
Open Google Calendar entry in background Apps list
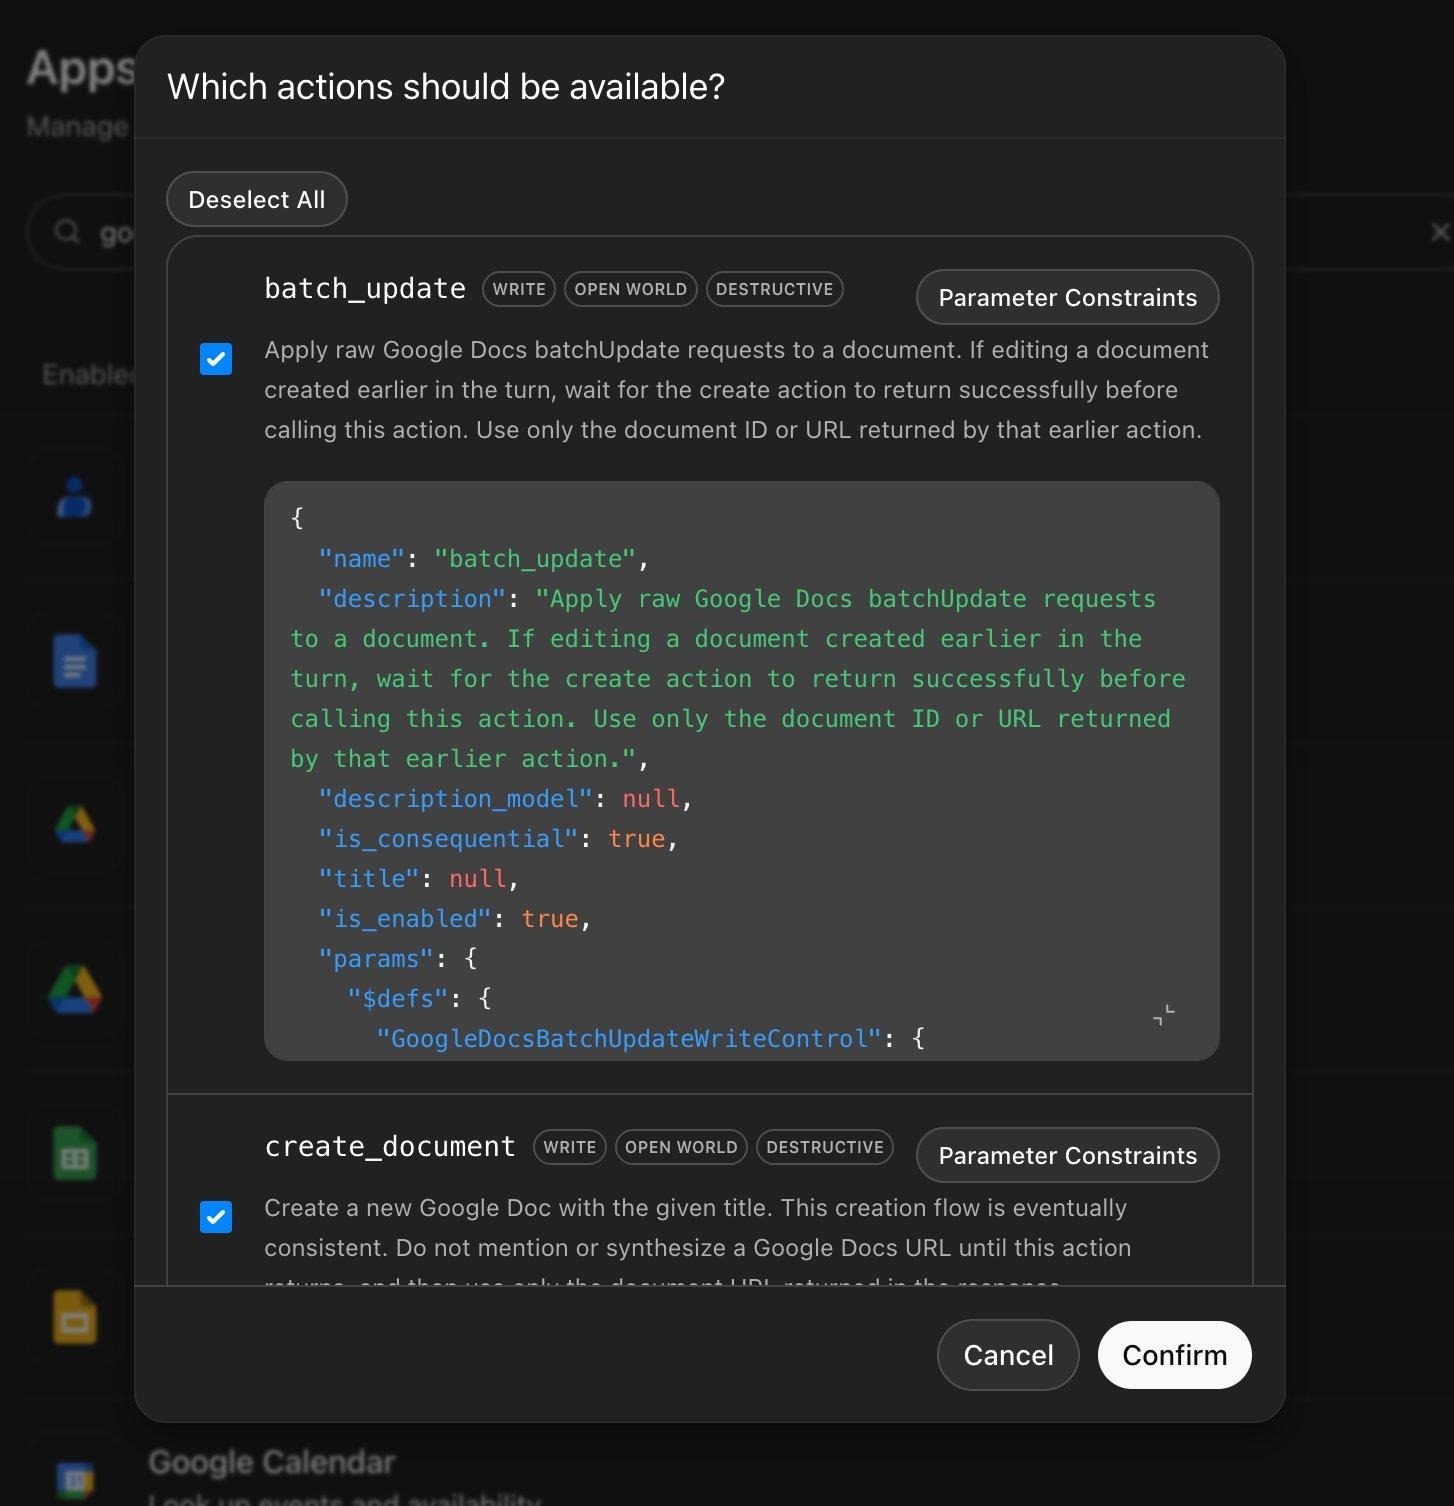[x=272, y=1463]
